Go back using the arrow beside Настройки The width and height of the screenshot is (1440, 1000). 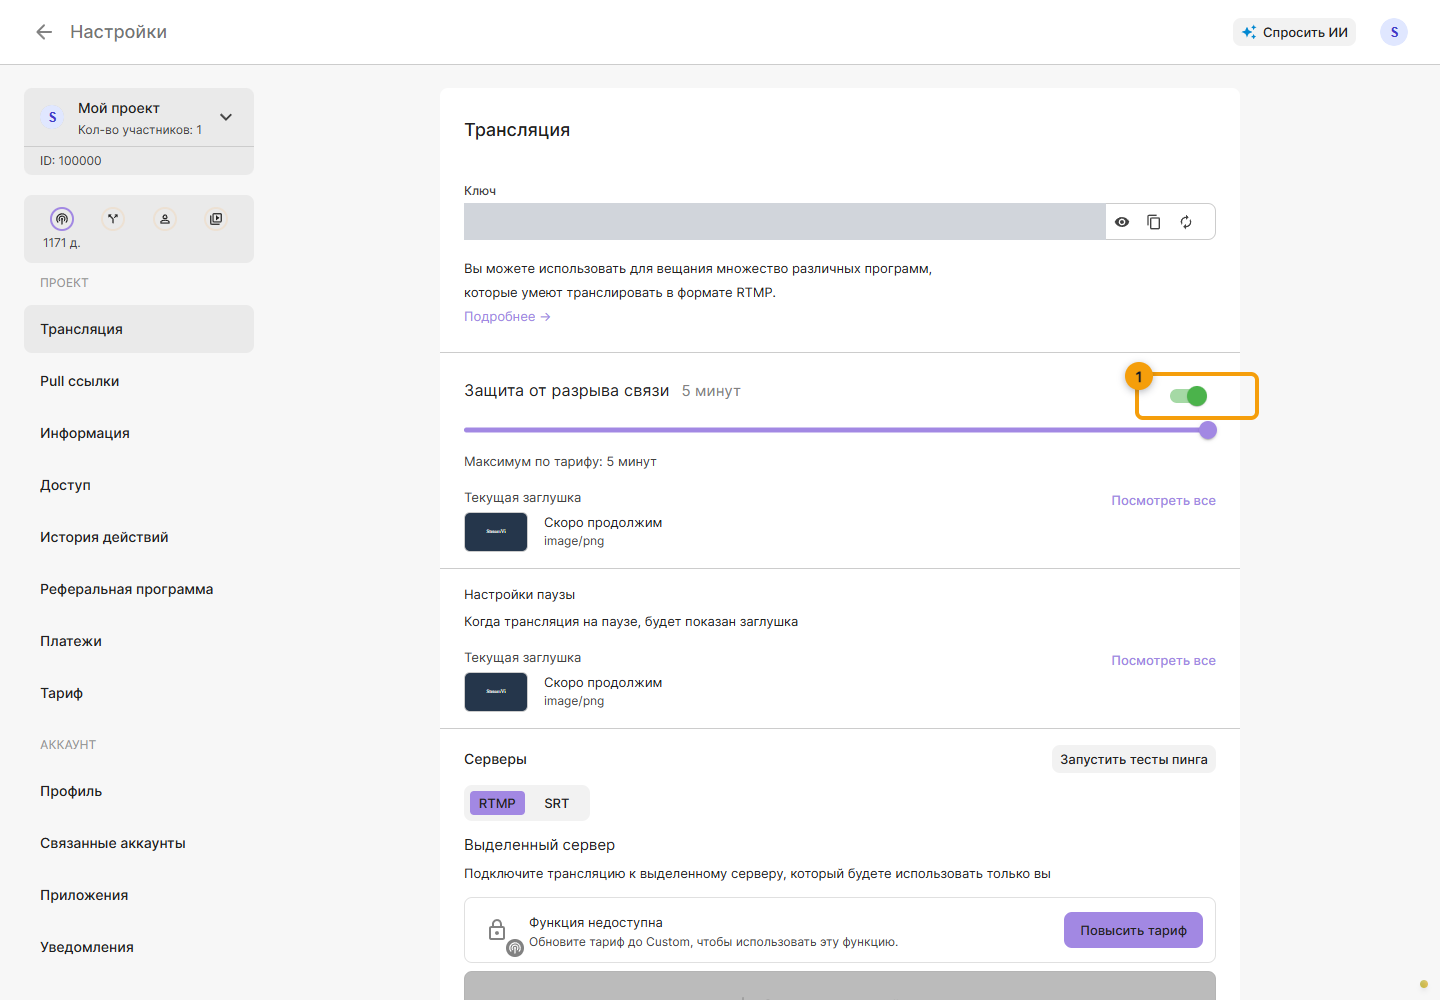tap(44, 32)
